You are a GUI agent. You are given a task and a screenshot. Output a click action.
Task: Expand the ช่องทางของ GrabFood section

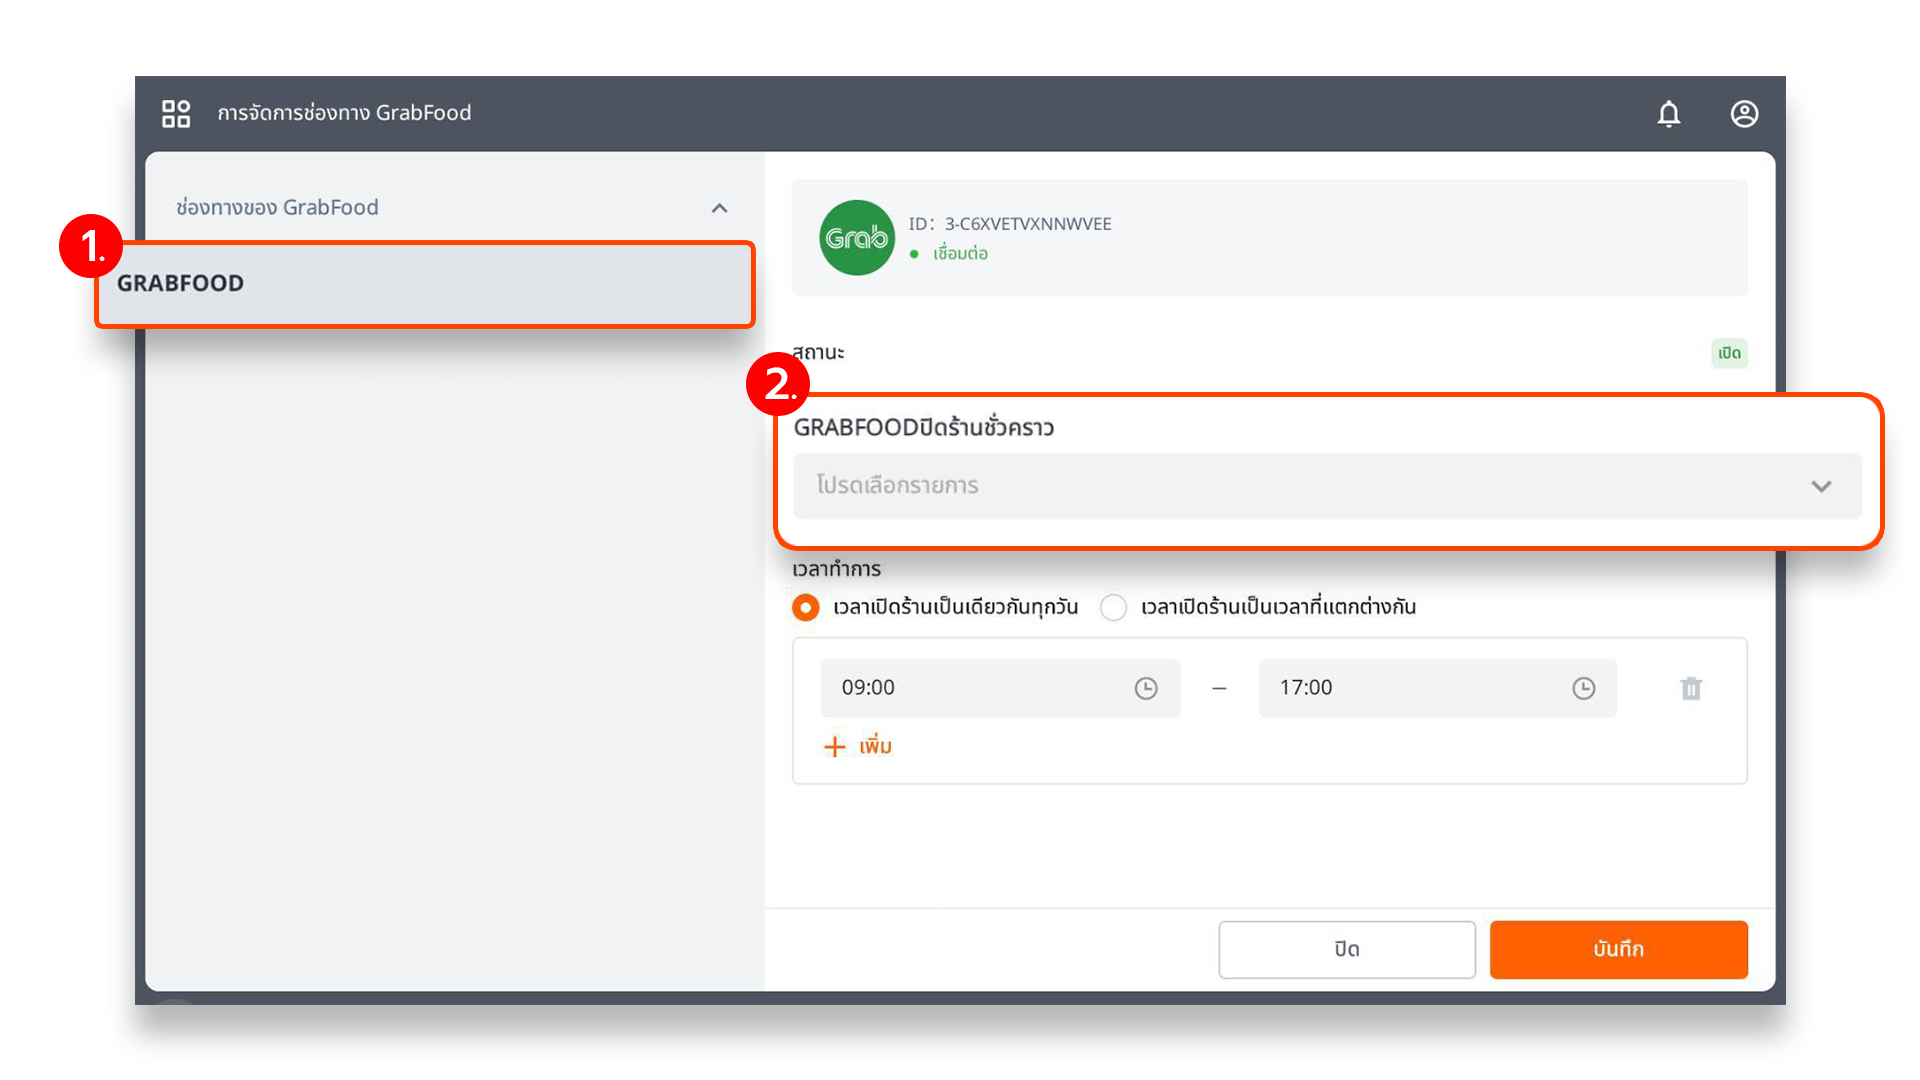coord(721,207)
